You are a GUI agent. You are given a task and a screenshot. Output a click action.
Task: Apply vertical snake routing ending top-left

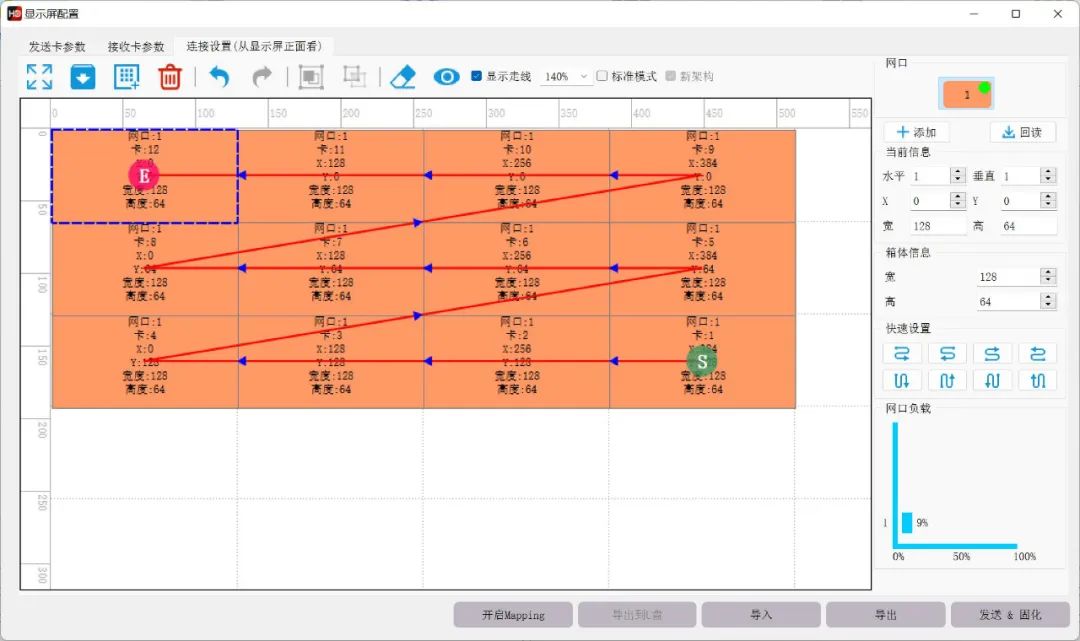click(x=1038, y=380)
